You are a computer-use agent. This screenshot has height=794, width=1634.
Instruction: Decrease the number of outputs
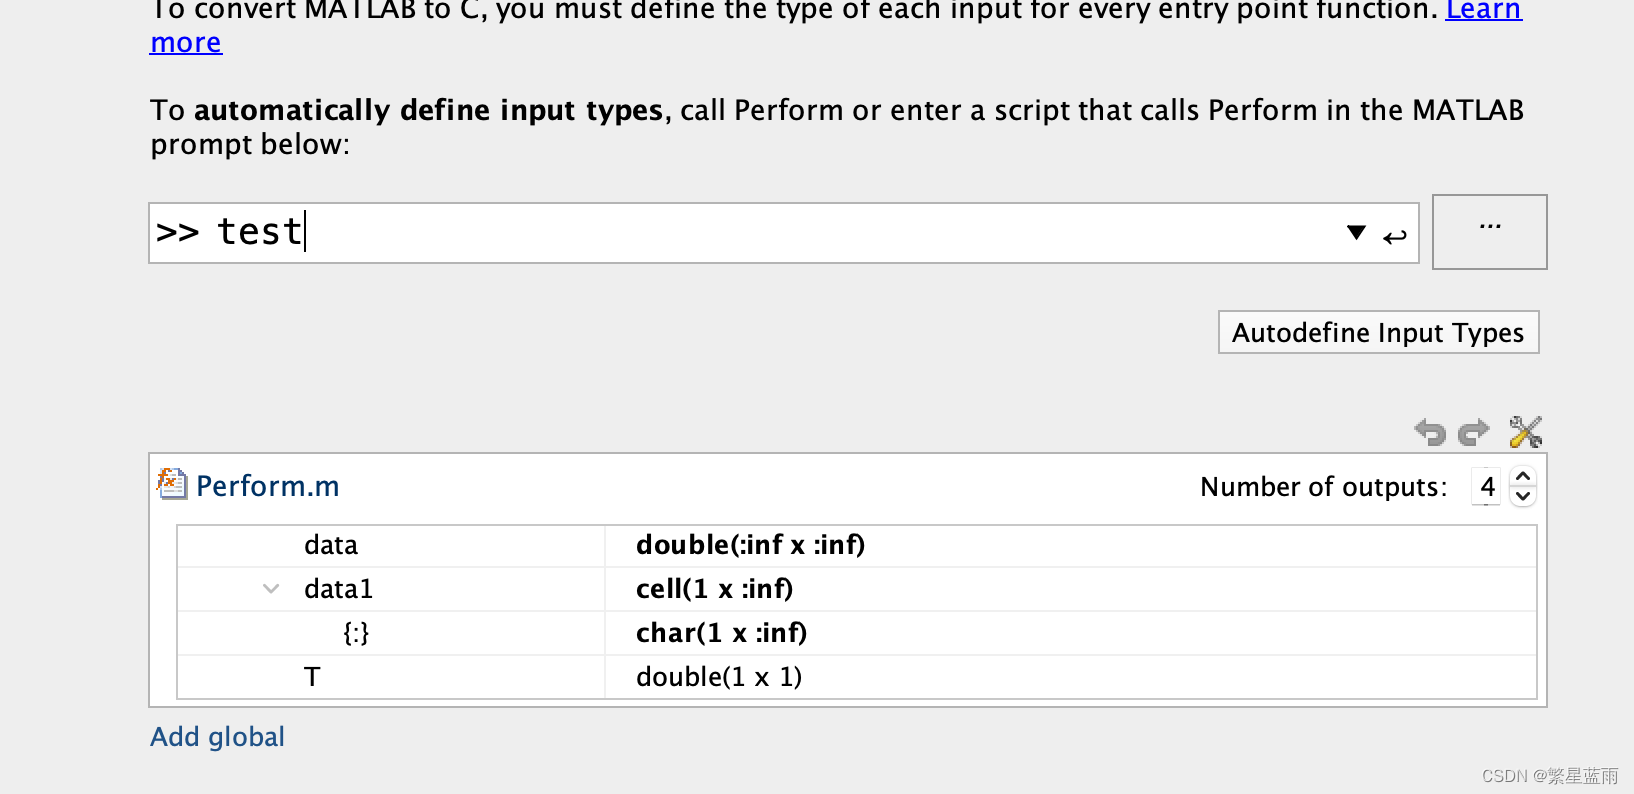click(1523, 496)
